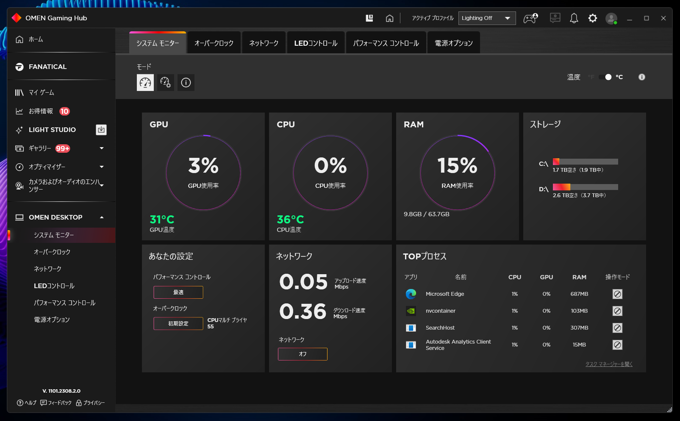680x421 pixels.
Task: Open the camera and audio enhancer entry
Action: tap(57, 186)
